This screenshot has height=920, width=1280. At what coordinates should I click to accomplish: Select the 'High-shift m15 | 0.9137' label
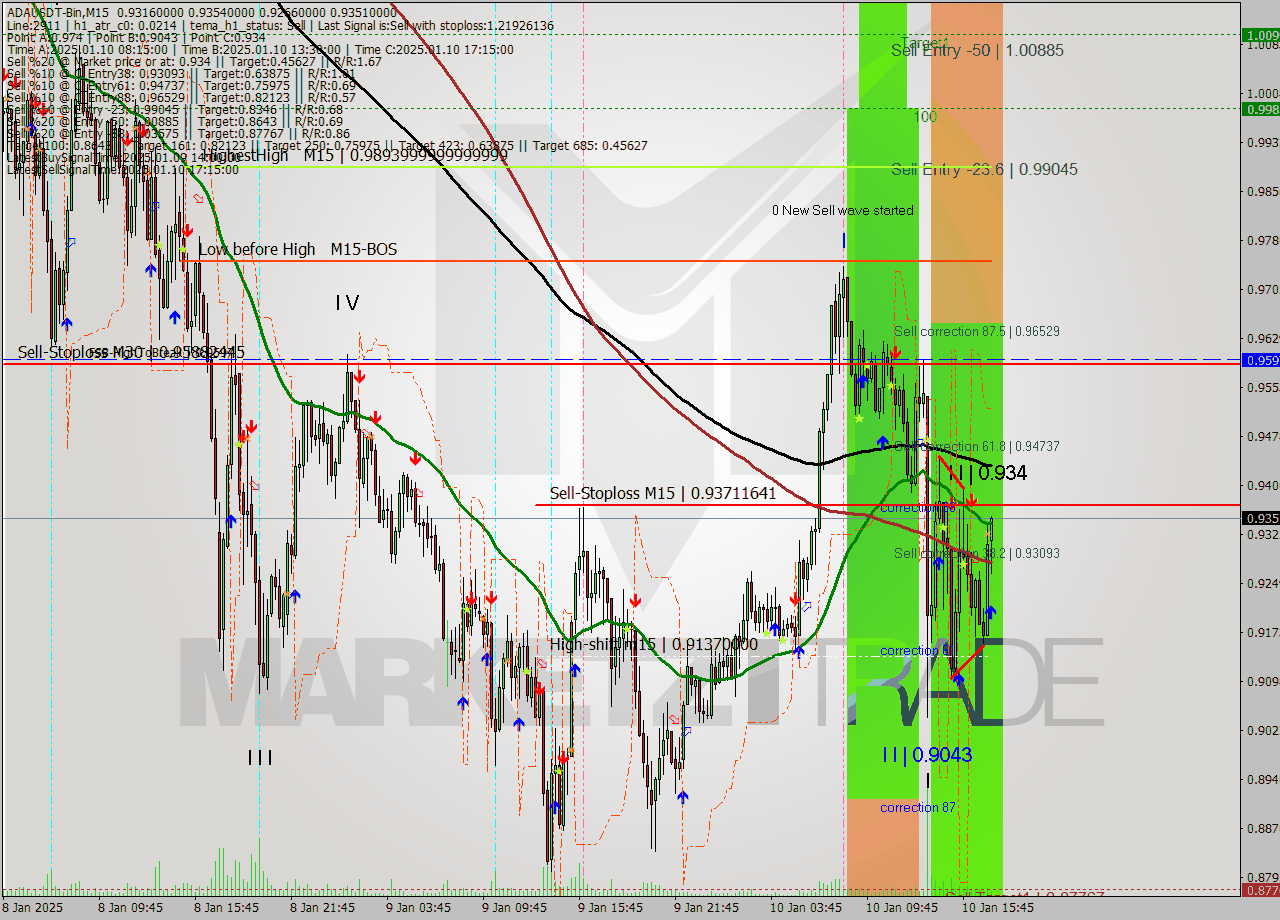coord(653,645)
